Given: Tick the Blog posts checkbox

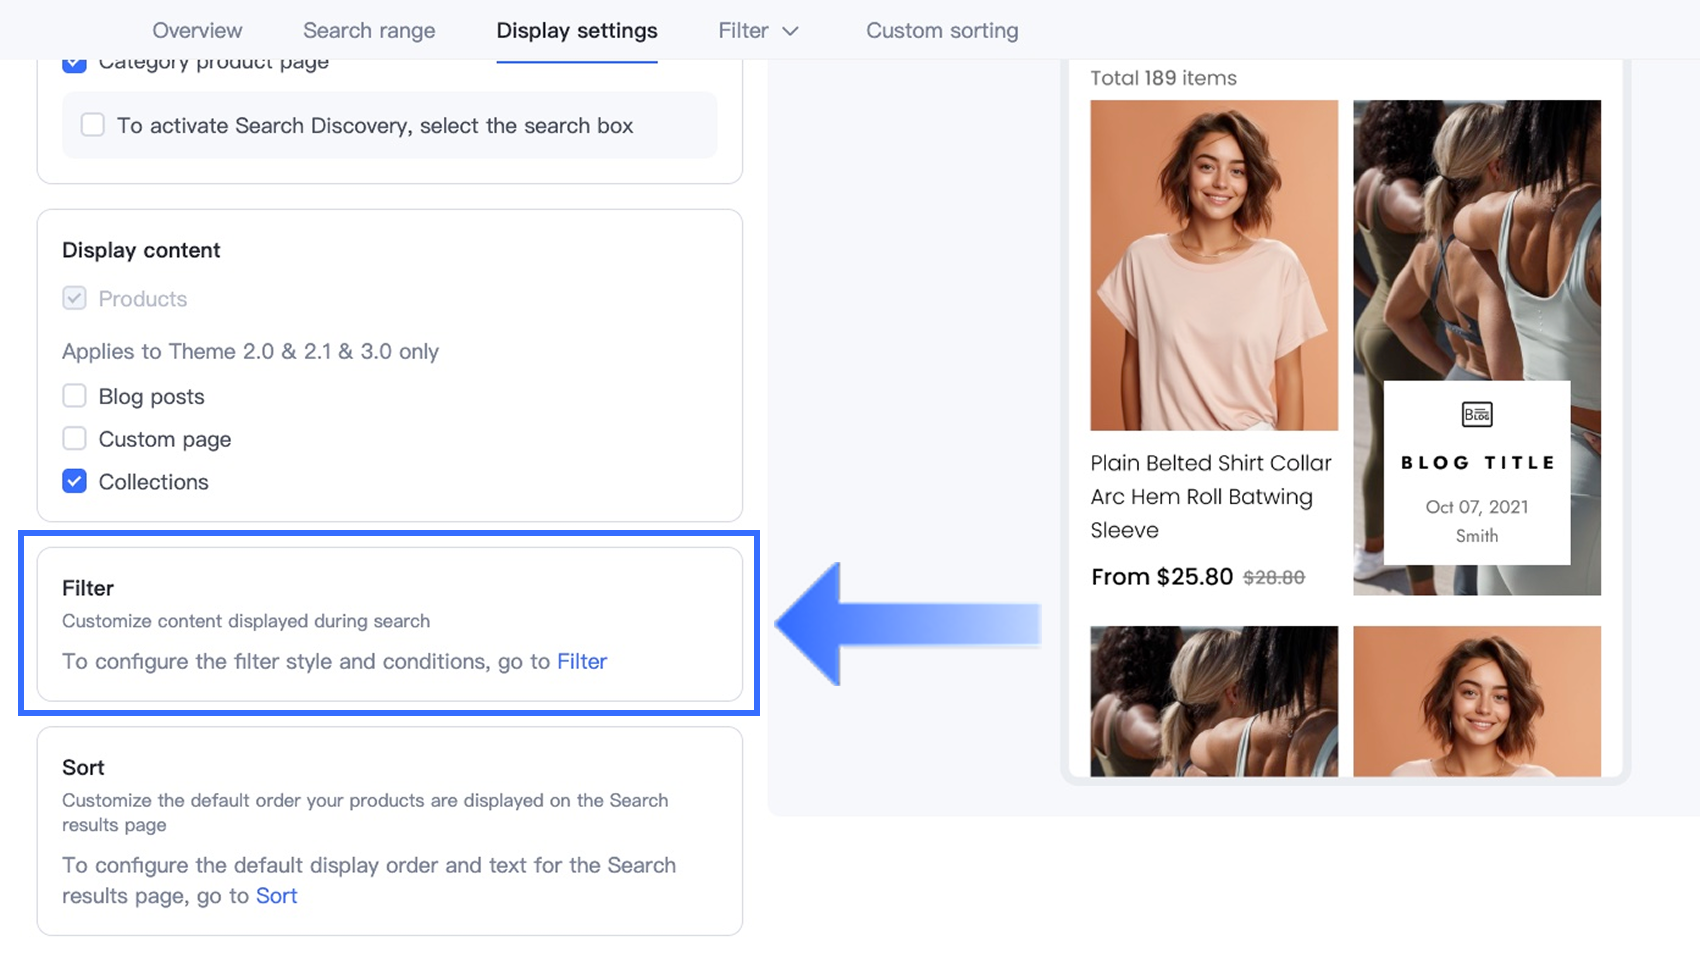Looking at the screenshot, I should point(74,396).
